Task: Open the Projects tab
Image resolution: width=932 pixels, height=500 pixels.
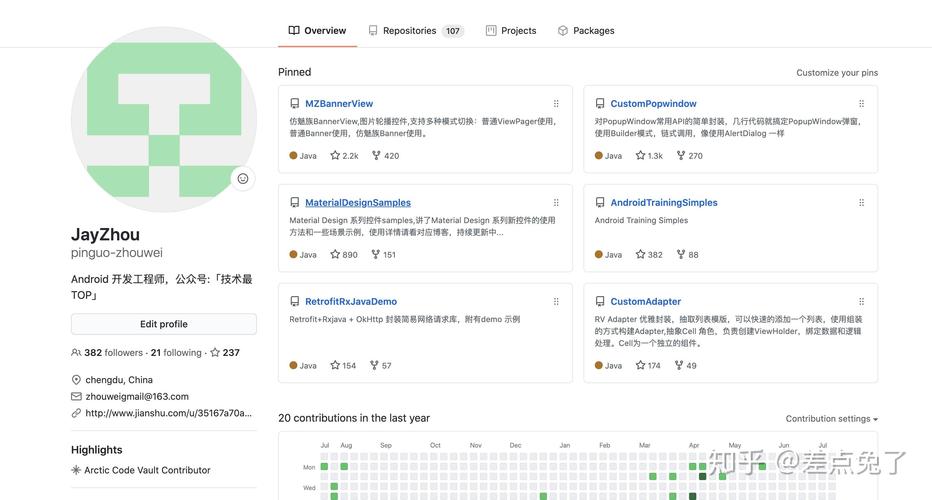Action: coord(511,30)
